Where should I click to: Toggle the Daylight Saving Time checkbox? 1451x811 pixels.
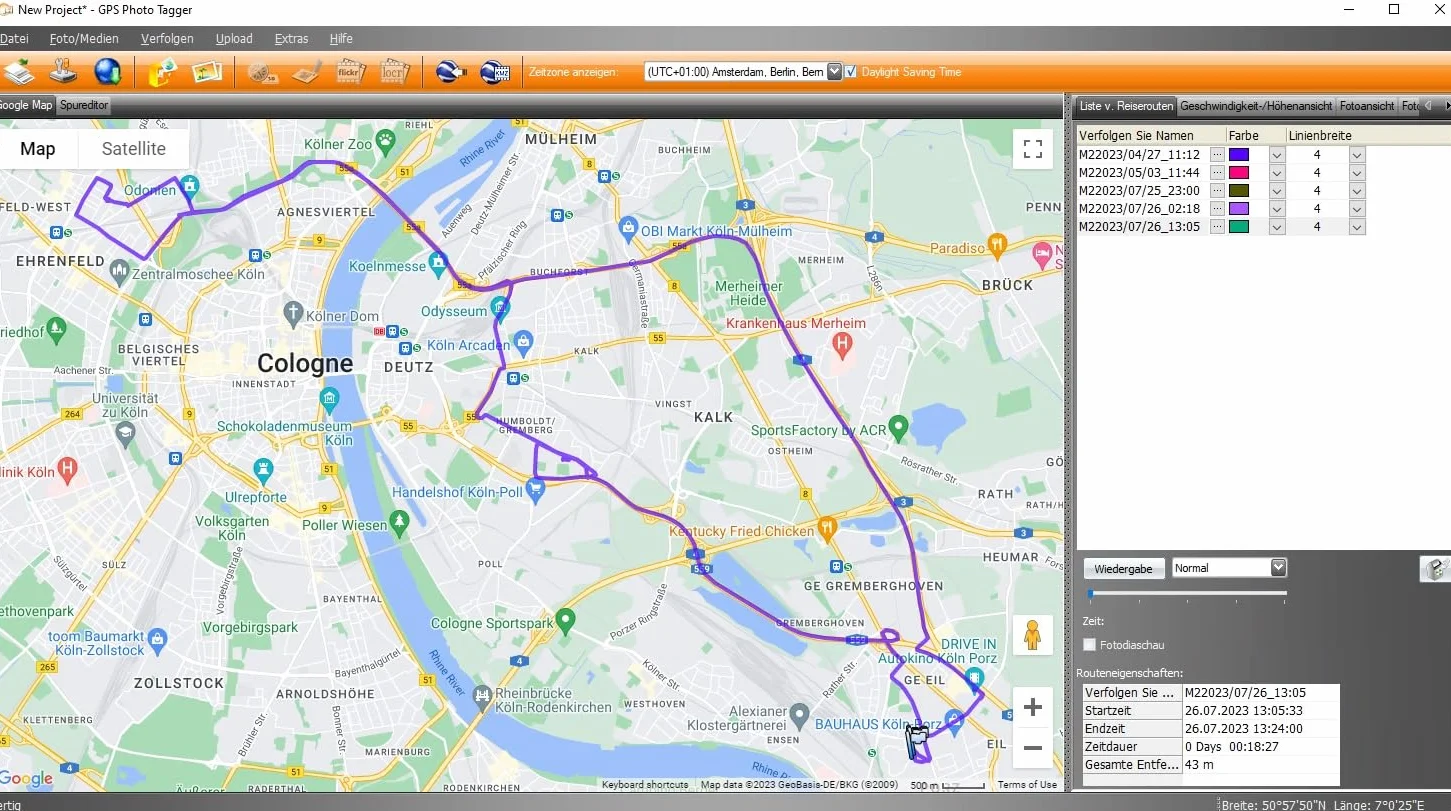point(851,72)
